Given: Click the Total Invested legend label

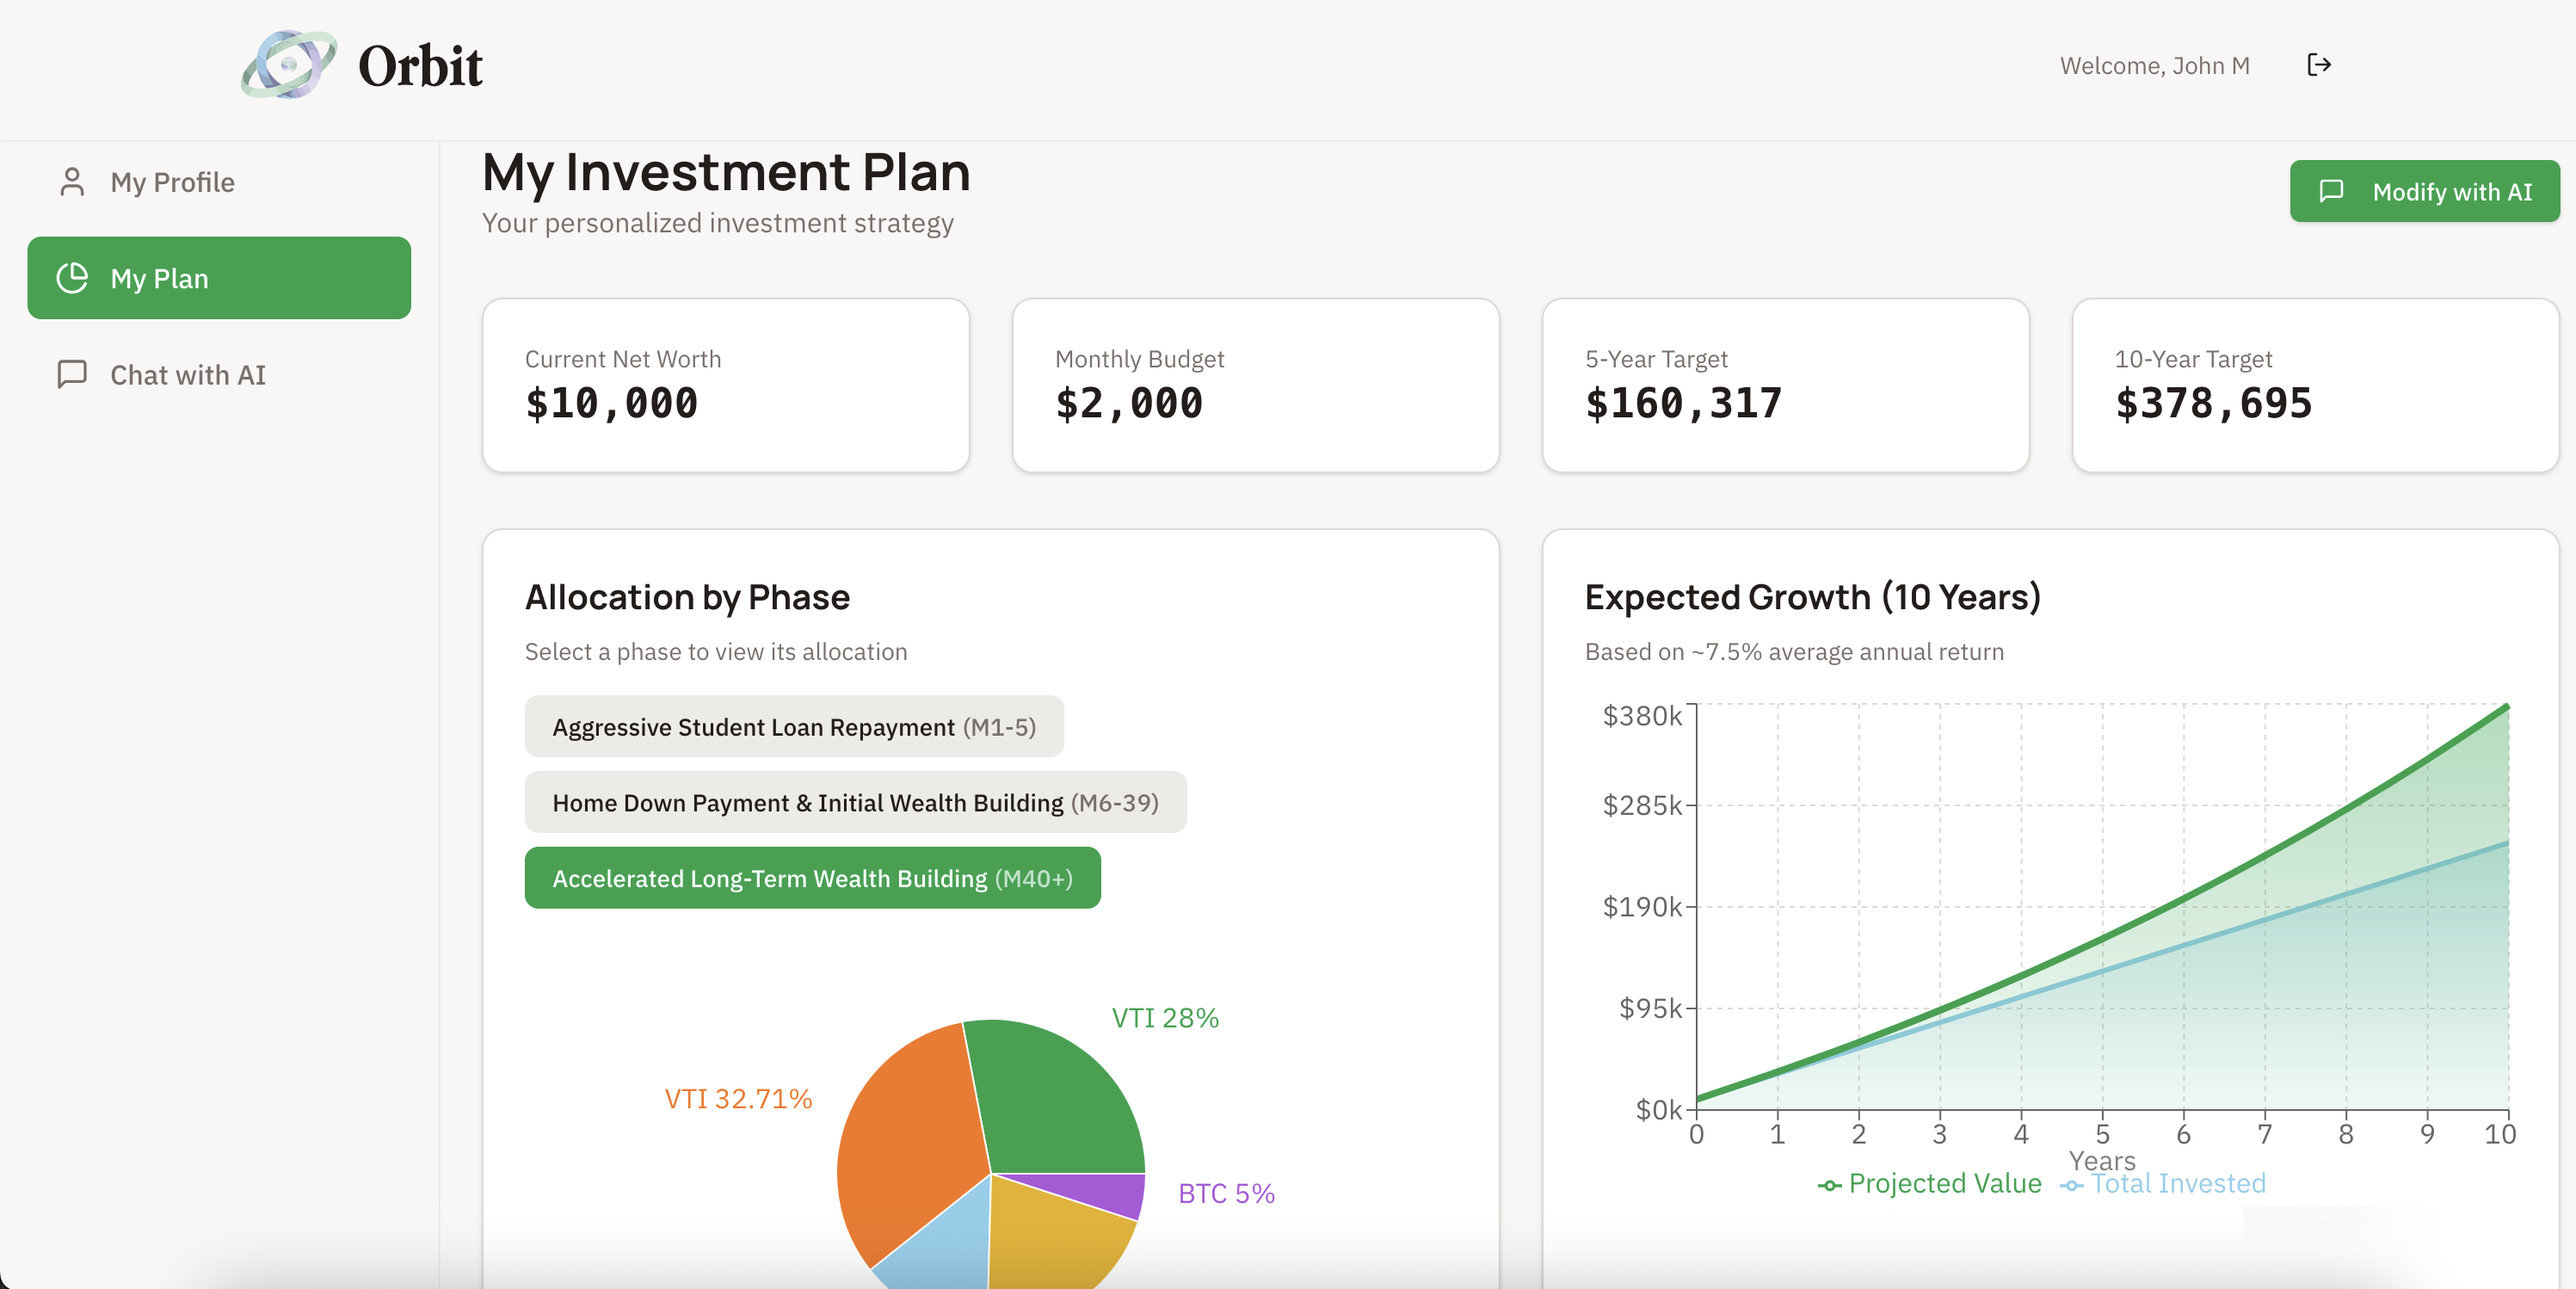Looking at the screenshot, I should click(x=2178, y=1184).
